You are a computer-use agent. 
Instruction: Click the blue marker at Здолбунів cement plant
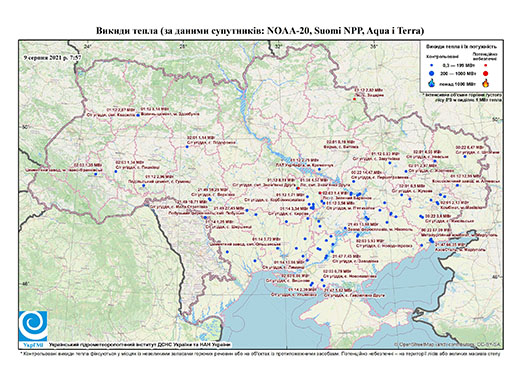(138, 115)
